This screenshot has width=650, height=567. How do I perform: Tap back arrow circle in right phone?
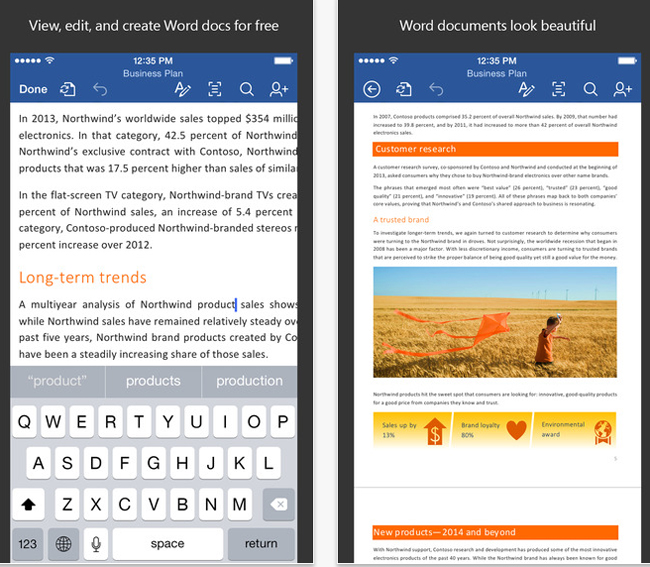[372, 89]
